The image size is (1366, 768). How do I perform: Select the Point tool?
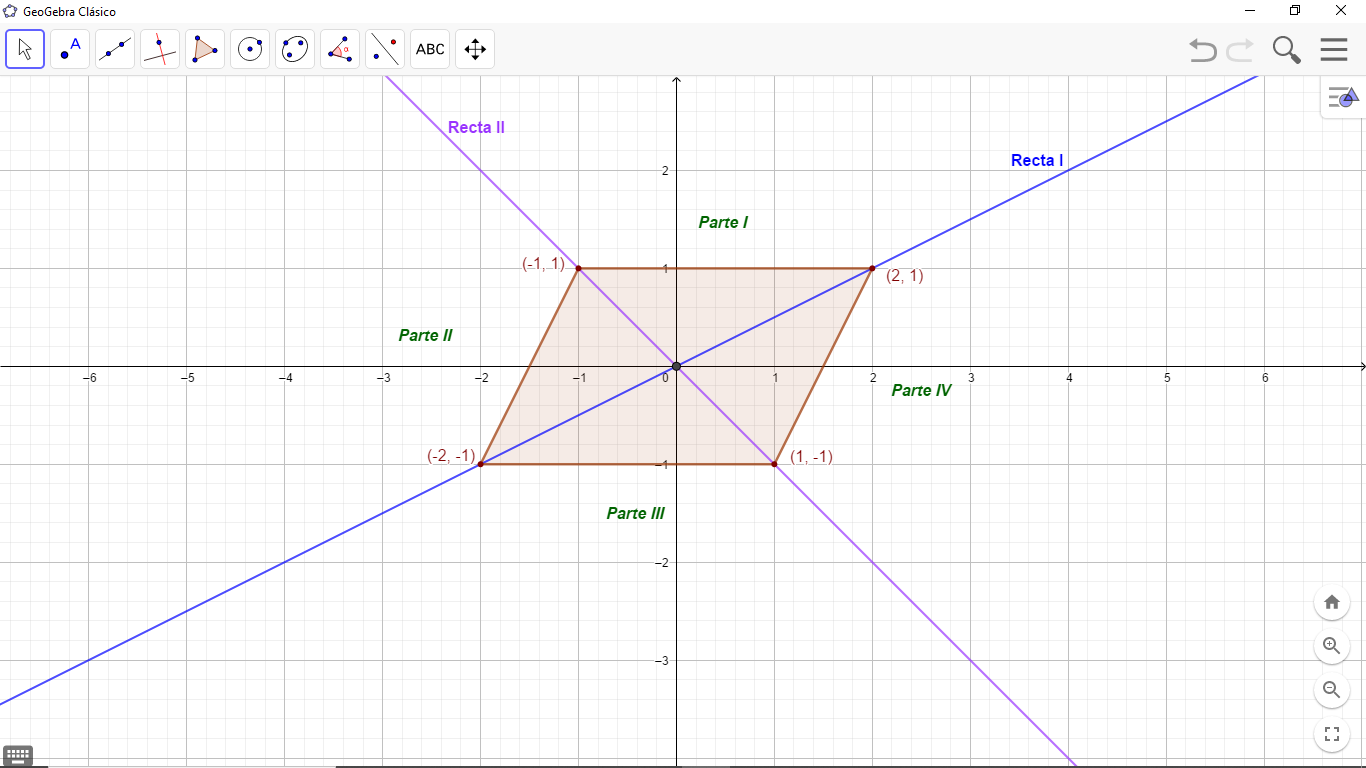coord(70,49)
